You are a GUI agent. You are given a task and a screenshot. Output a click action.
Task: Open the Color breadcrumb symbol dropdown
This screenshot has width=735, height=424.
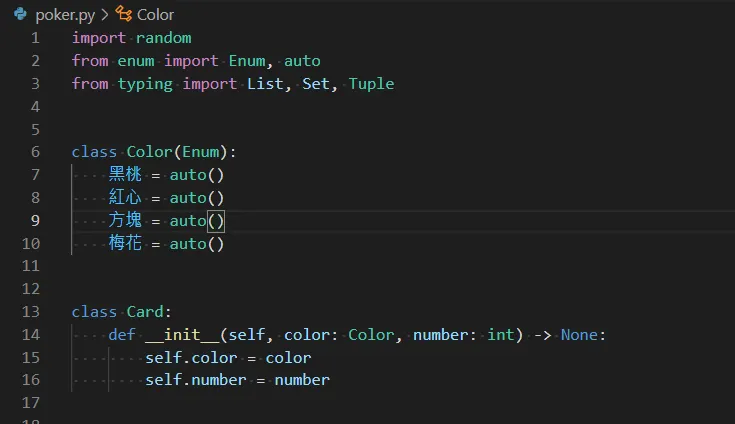click(155, 15)
